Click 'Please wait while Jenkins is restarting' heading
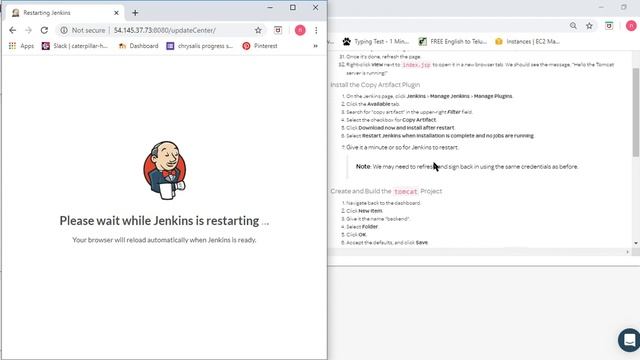640x360 pixels. tap(164, 221)
